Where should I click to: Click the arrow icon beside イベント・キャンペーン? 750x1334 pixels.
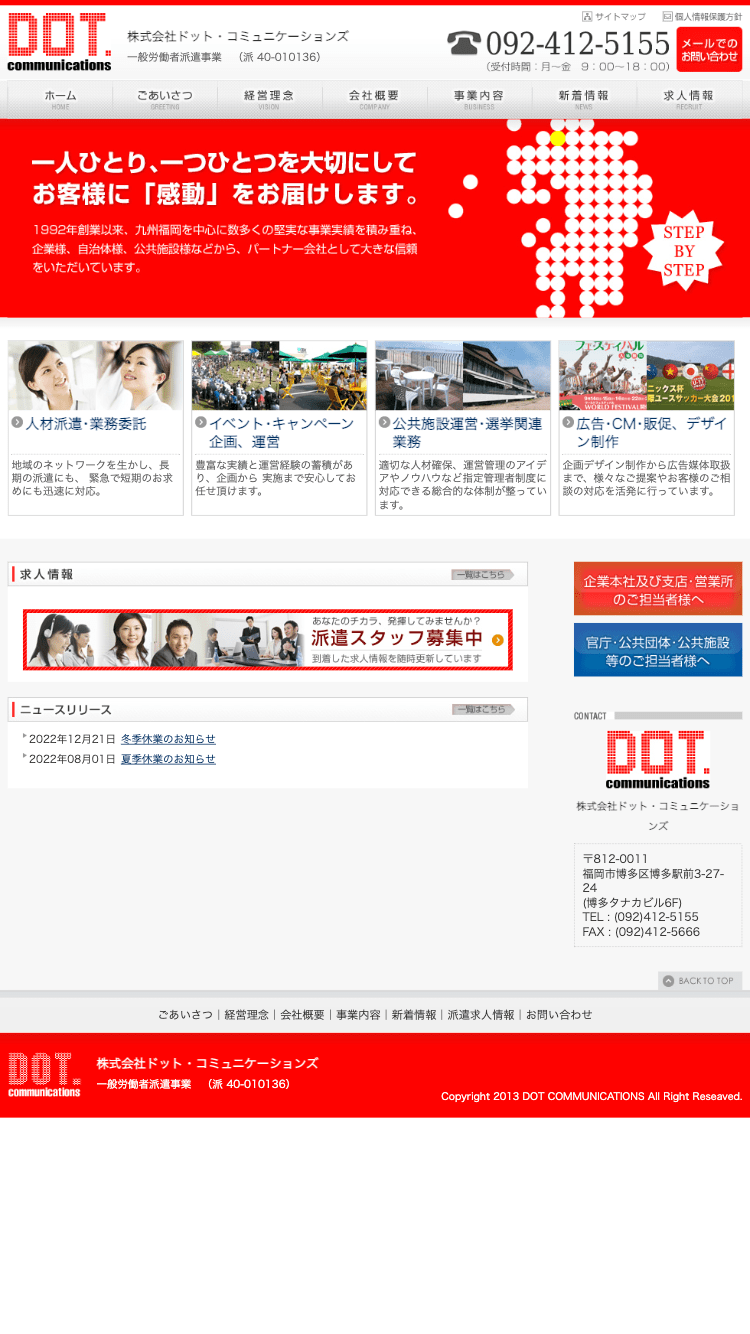tap(201, 423)
